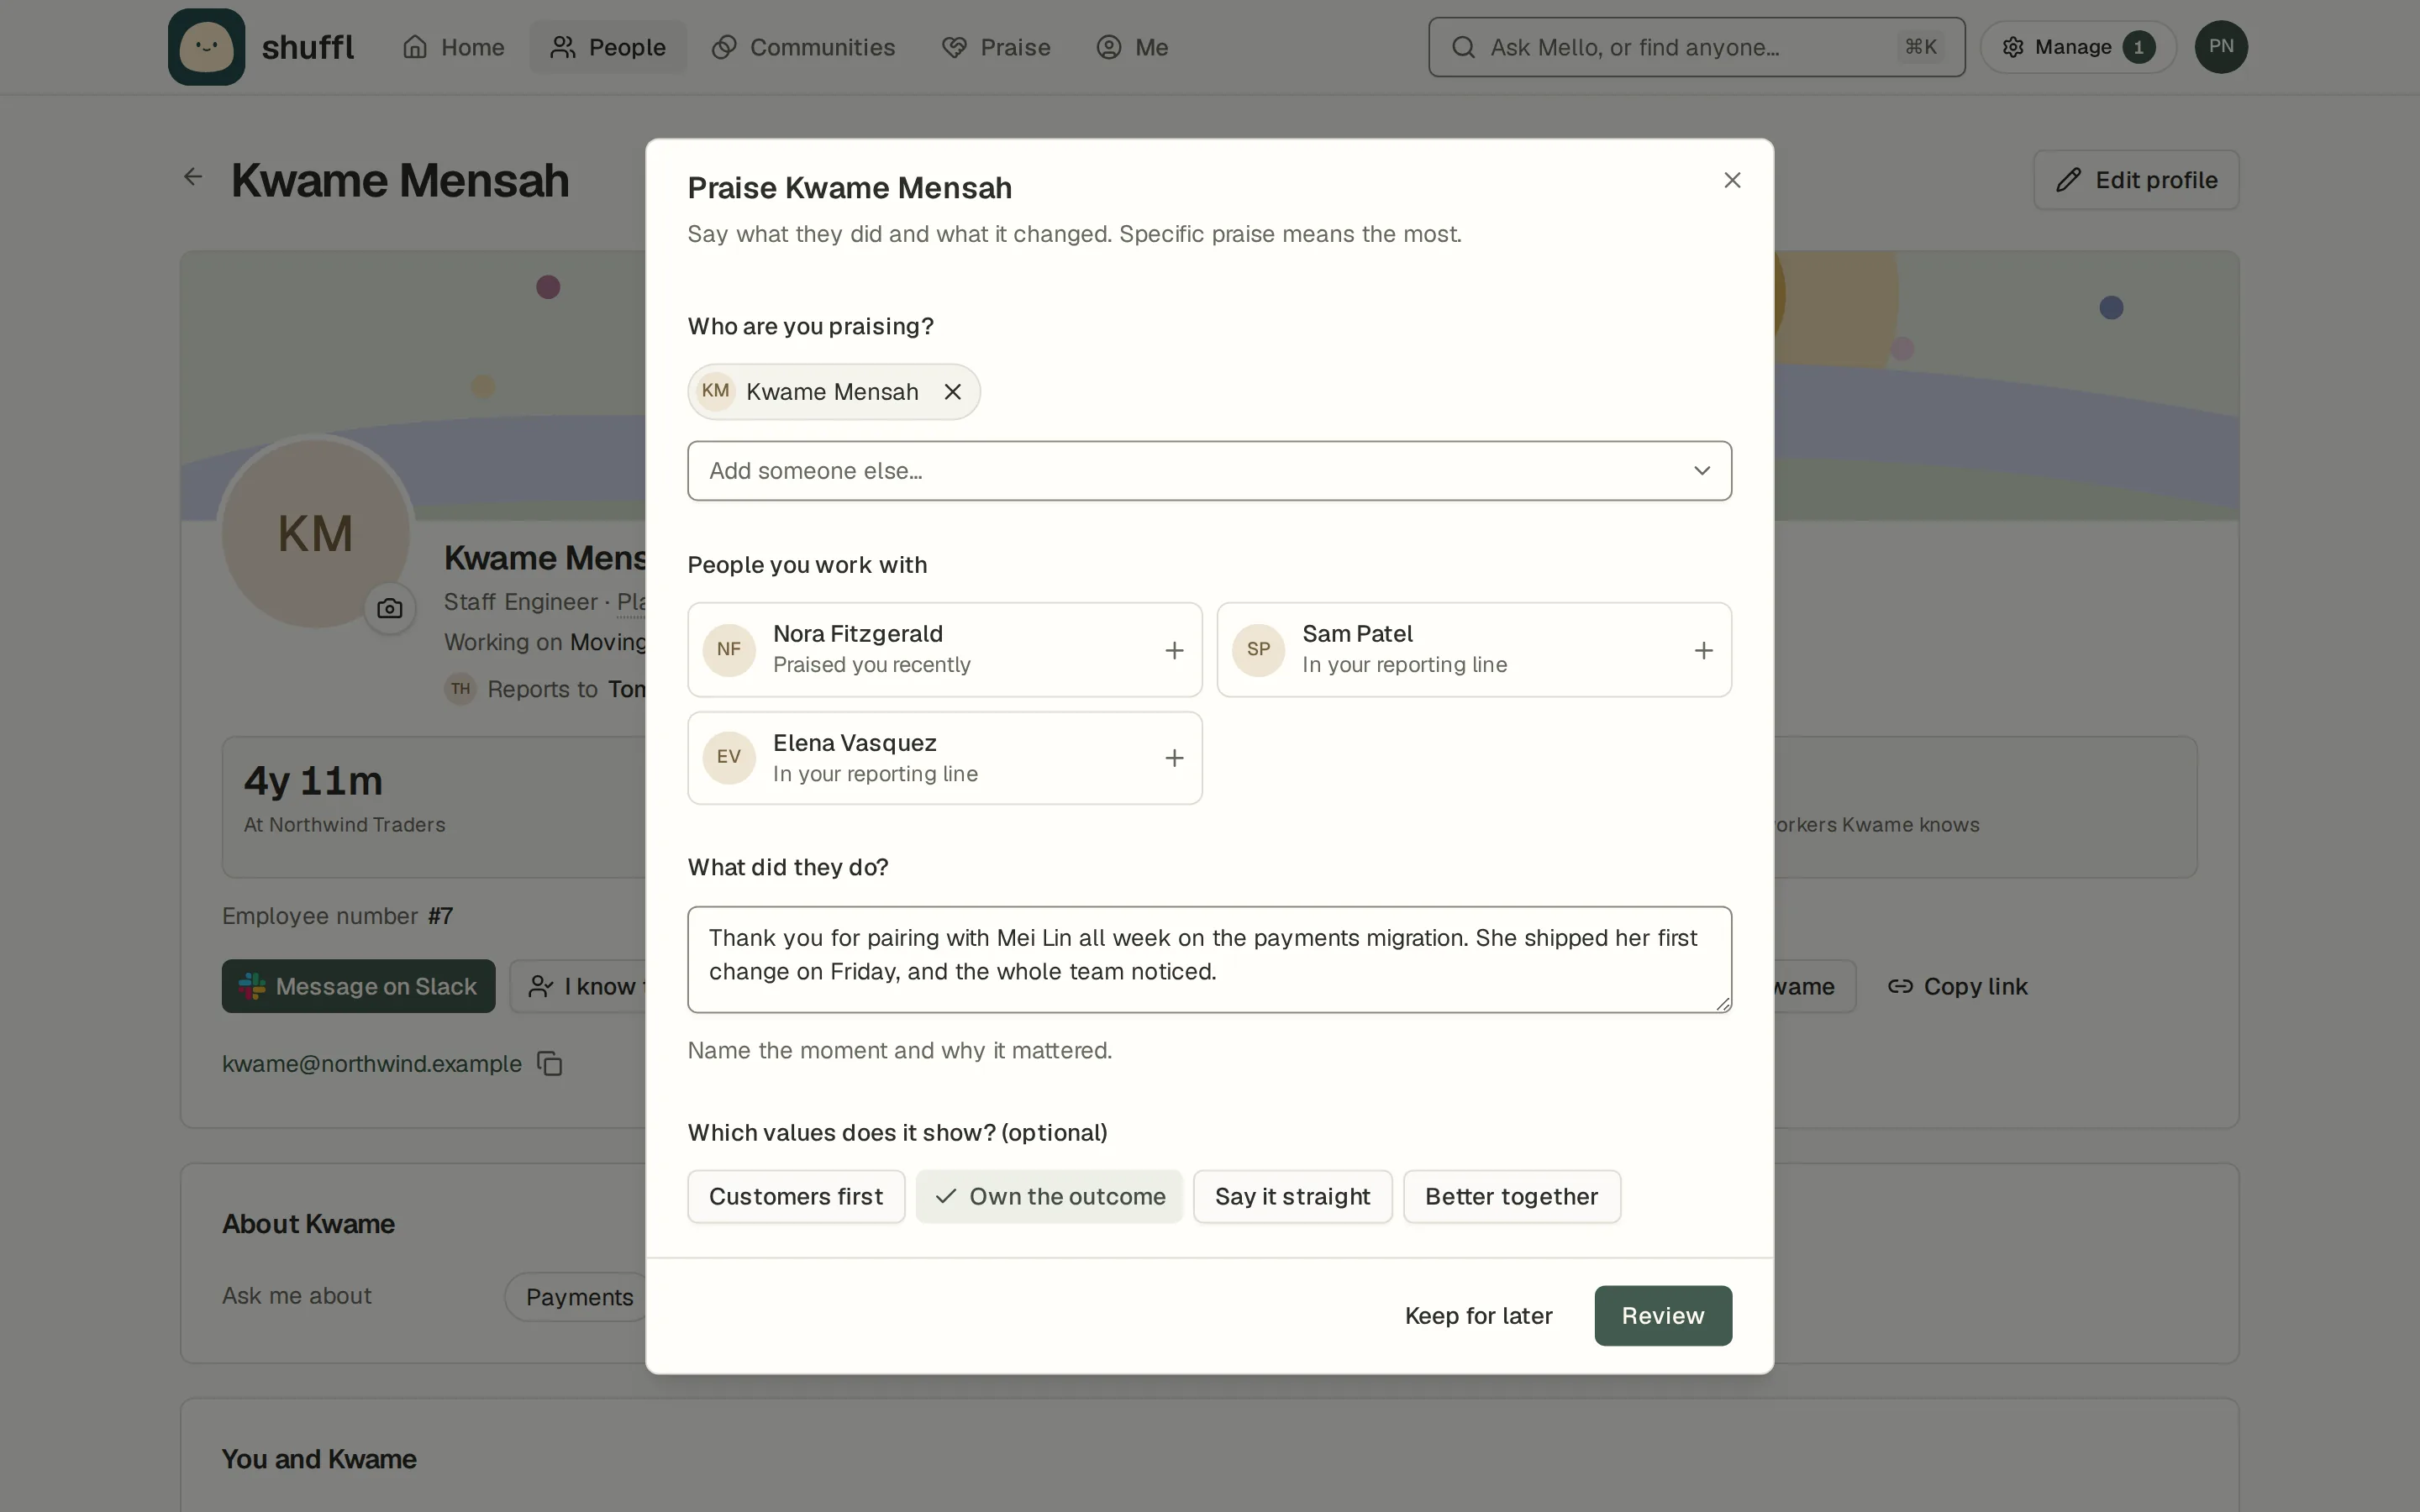Viewport: 2420px width, 1512px height.
Task: Remove Kwame Mensah from praise recipients
Action: tap(952, 392)
